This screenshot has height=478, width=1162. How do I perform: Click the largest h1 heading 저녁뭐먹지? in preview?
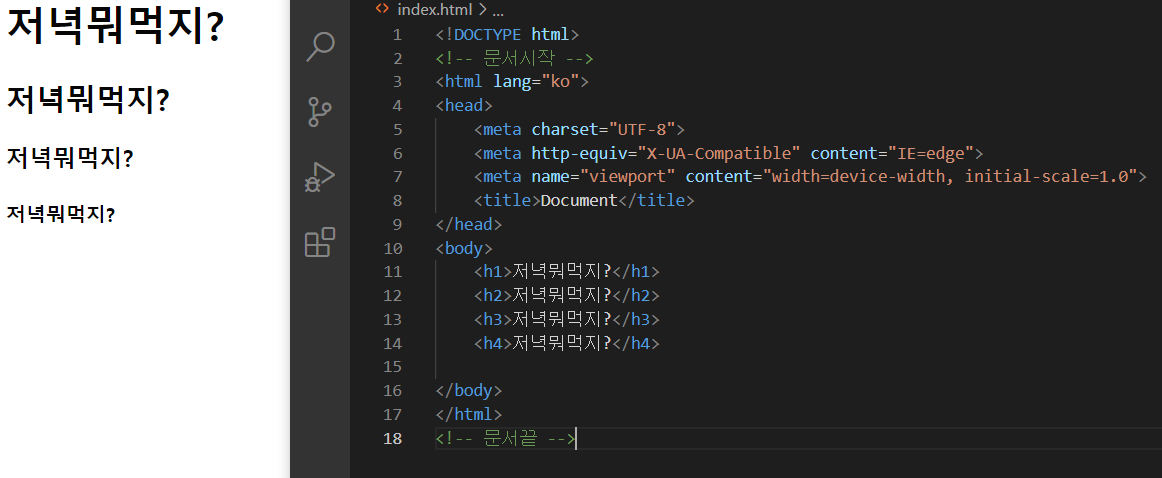tap(115, 27)
